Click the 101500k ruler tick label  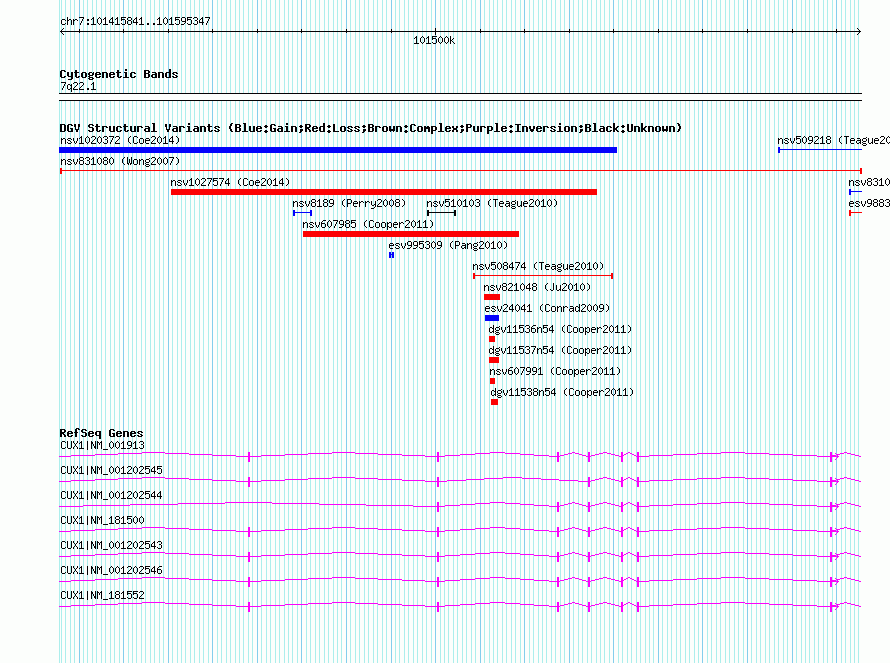pyautogui.click(x=434, y=40)
